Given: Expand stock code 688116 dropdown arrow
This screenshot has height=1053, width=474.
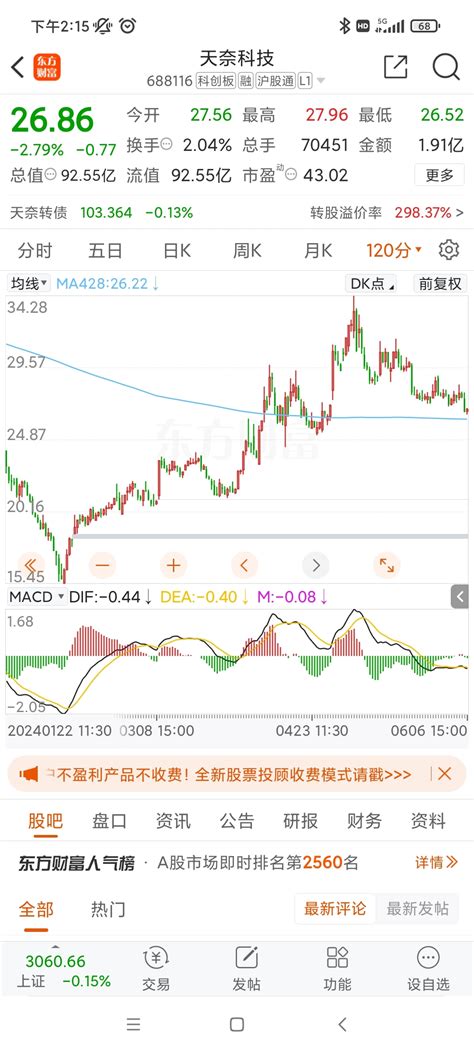Looking at the screenshot, I should (x=320, y=81).
